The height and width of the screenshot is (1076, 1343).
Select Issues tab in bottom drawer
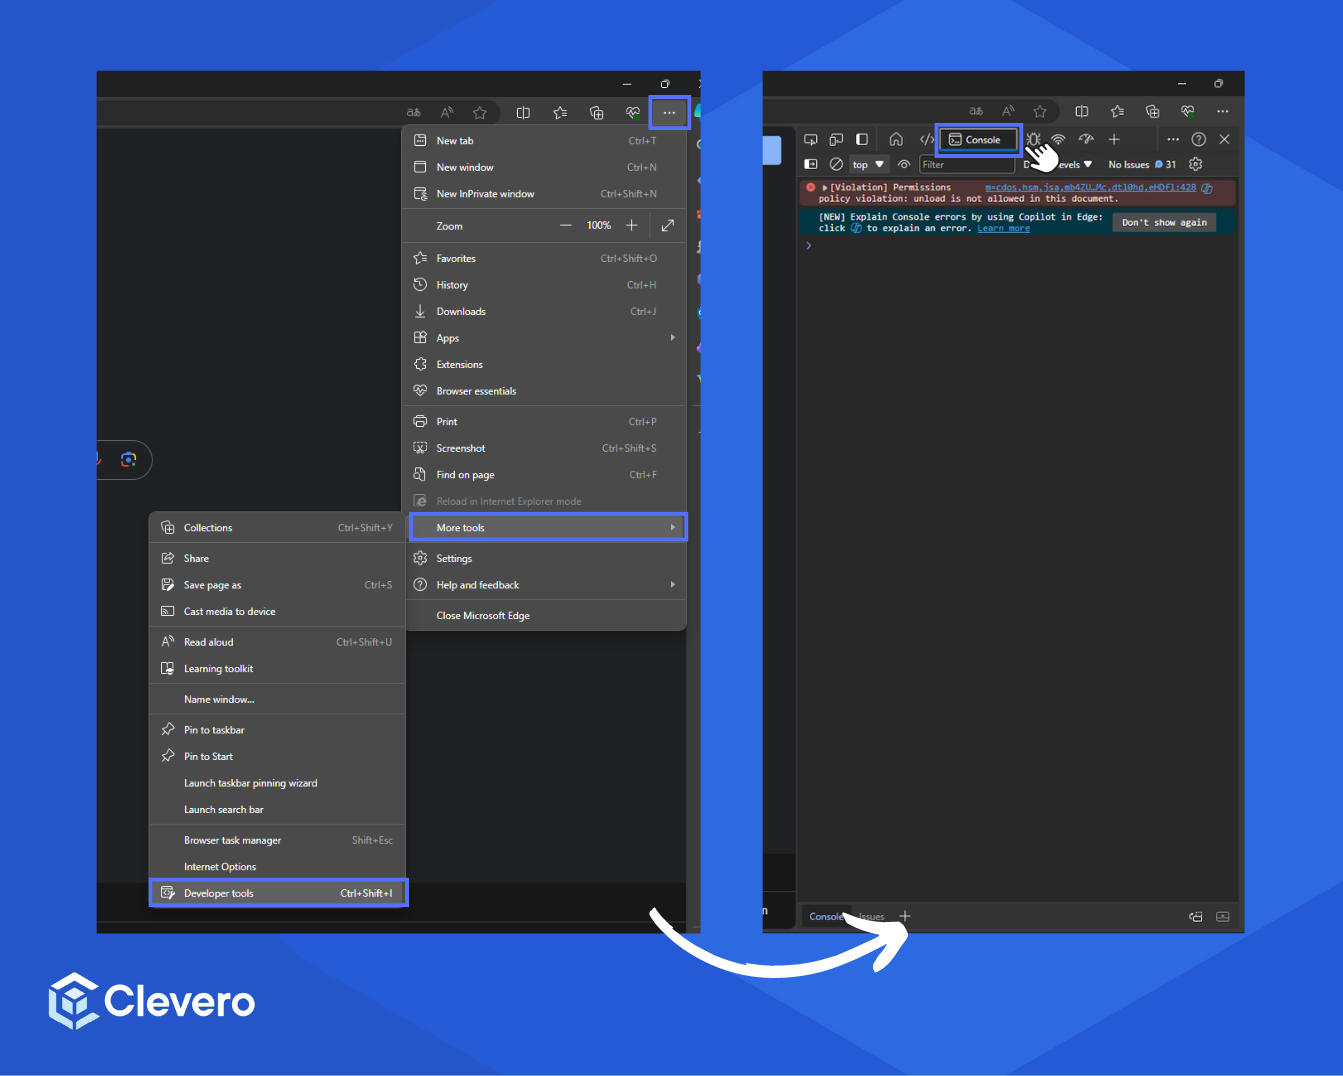871,916
